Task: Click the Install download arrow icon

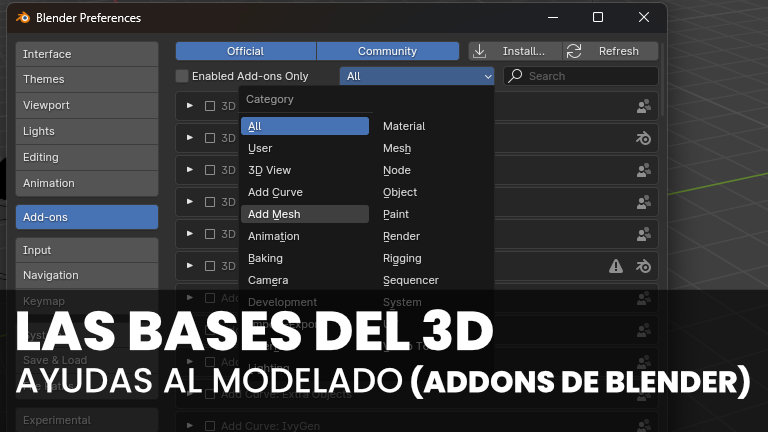Action: [480, 51]
